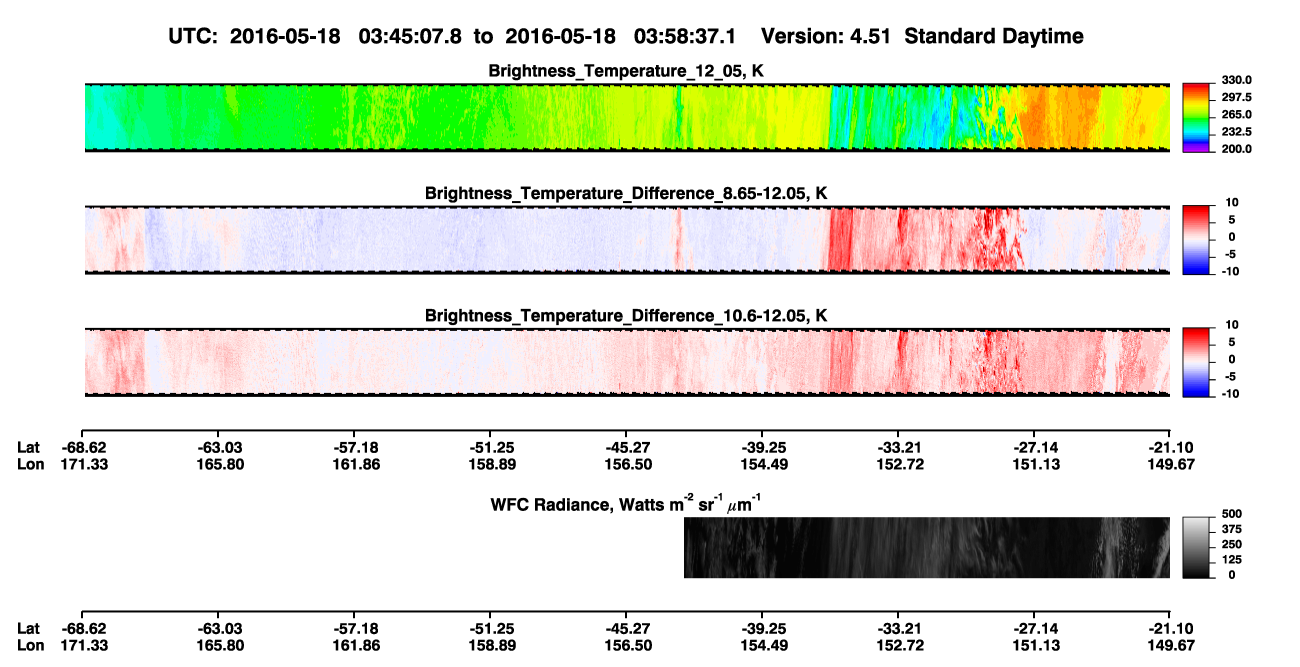Click the 250 label on the grayscale colorbar
The height and width of the screenshot is (667, 1300).
point(1230,544)
